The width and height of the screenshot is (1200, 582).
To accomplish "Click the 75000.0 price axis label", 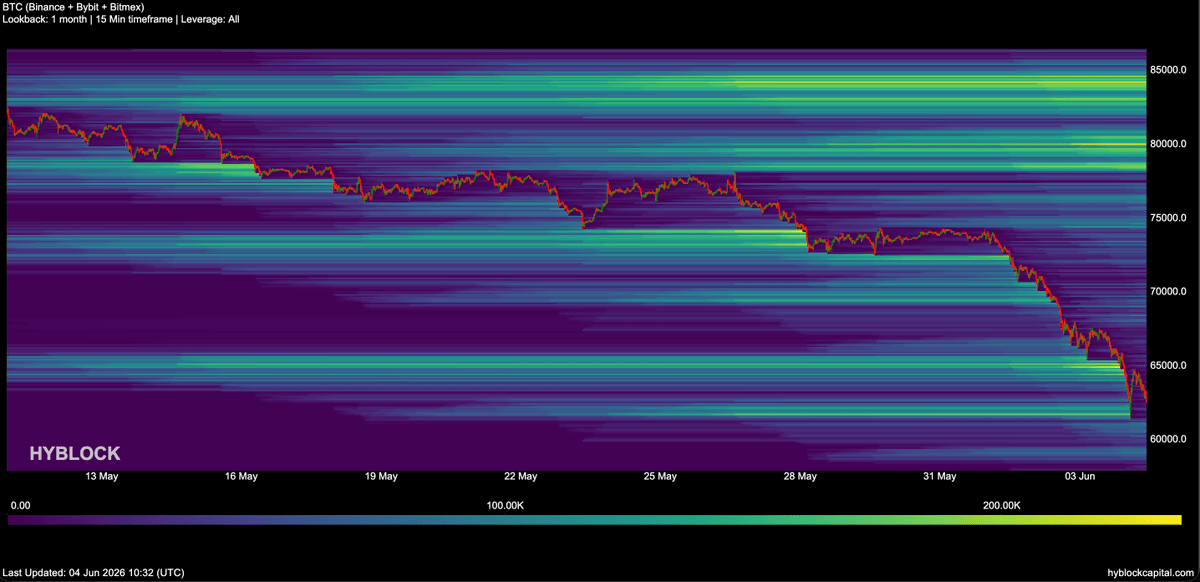I will point(1168,218).
